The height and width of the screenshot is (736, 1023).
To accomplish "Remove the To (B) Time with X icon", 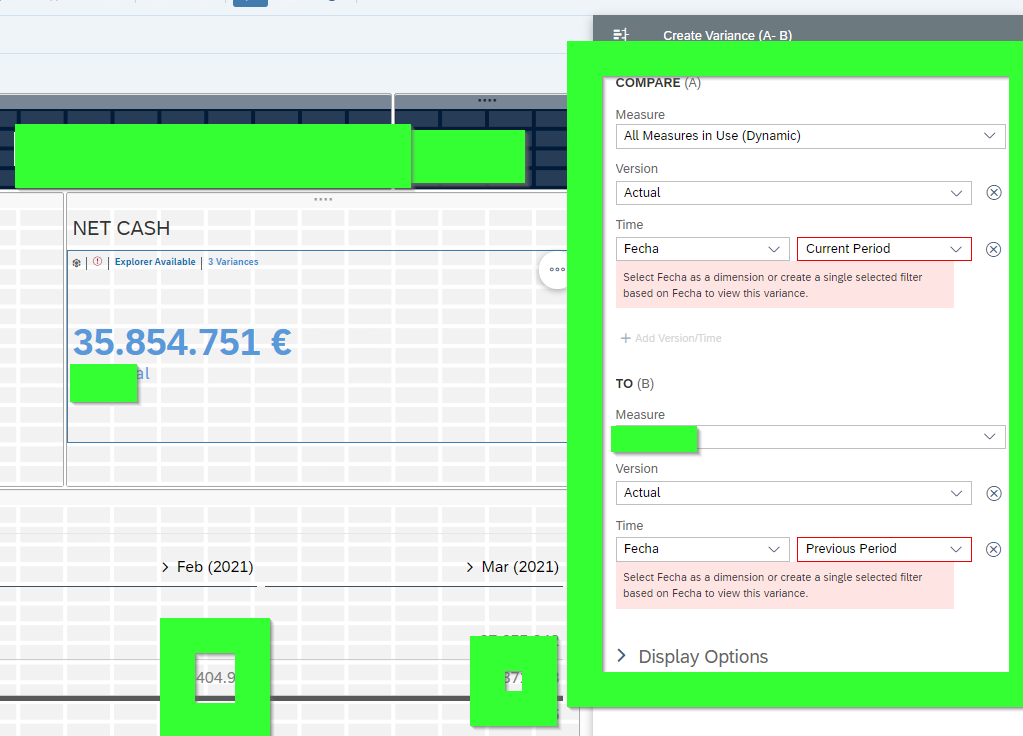I will tap(993, 549).
